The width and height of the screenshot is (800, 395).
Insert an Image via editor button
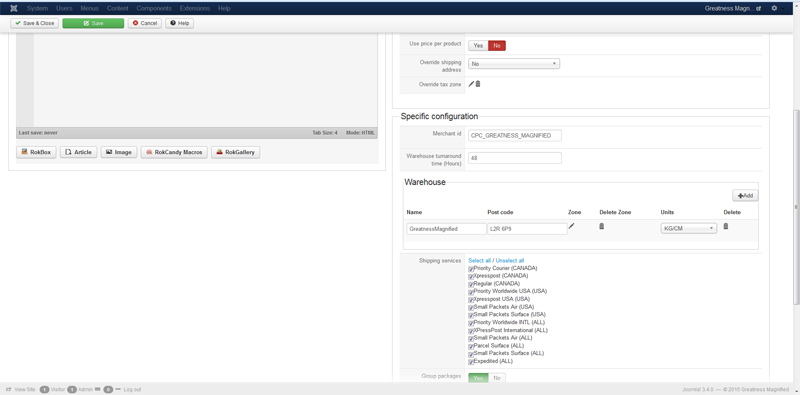tap(119, 152)
